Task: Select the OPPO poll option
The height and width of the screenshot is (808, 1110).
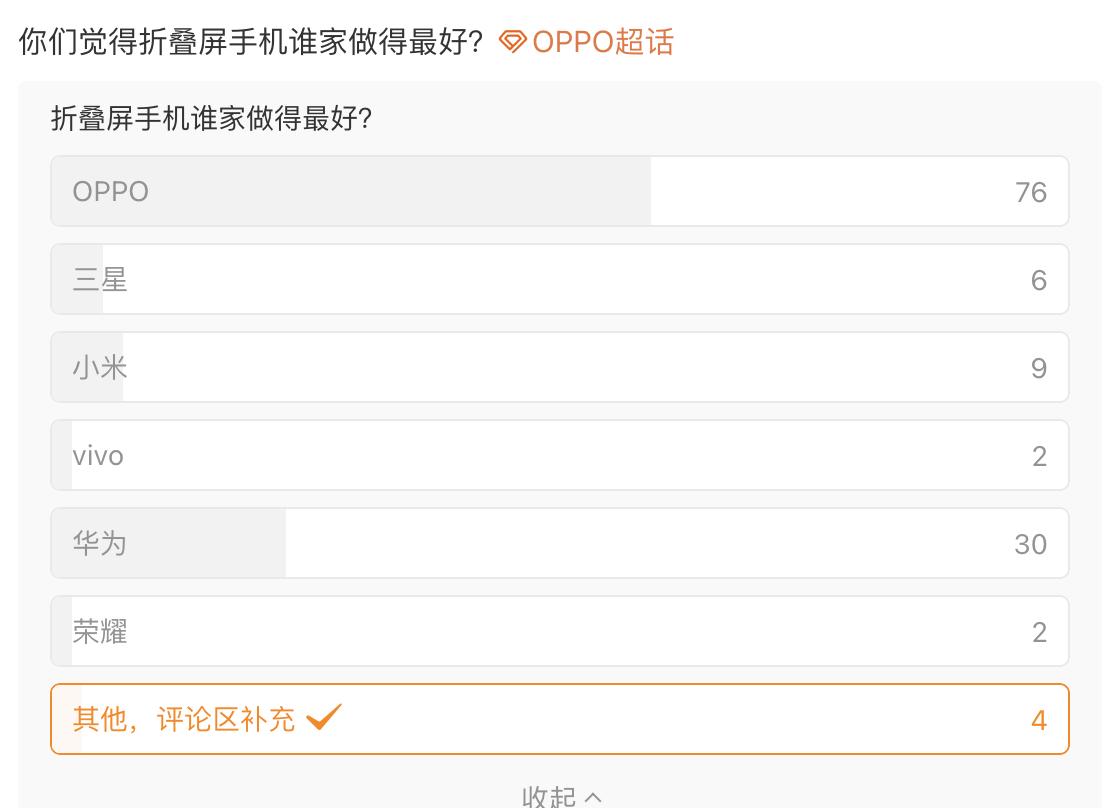Action: (559, 191)
